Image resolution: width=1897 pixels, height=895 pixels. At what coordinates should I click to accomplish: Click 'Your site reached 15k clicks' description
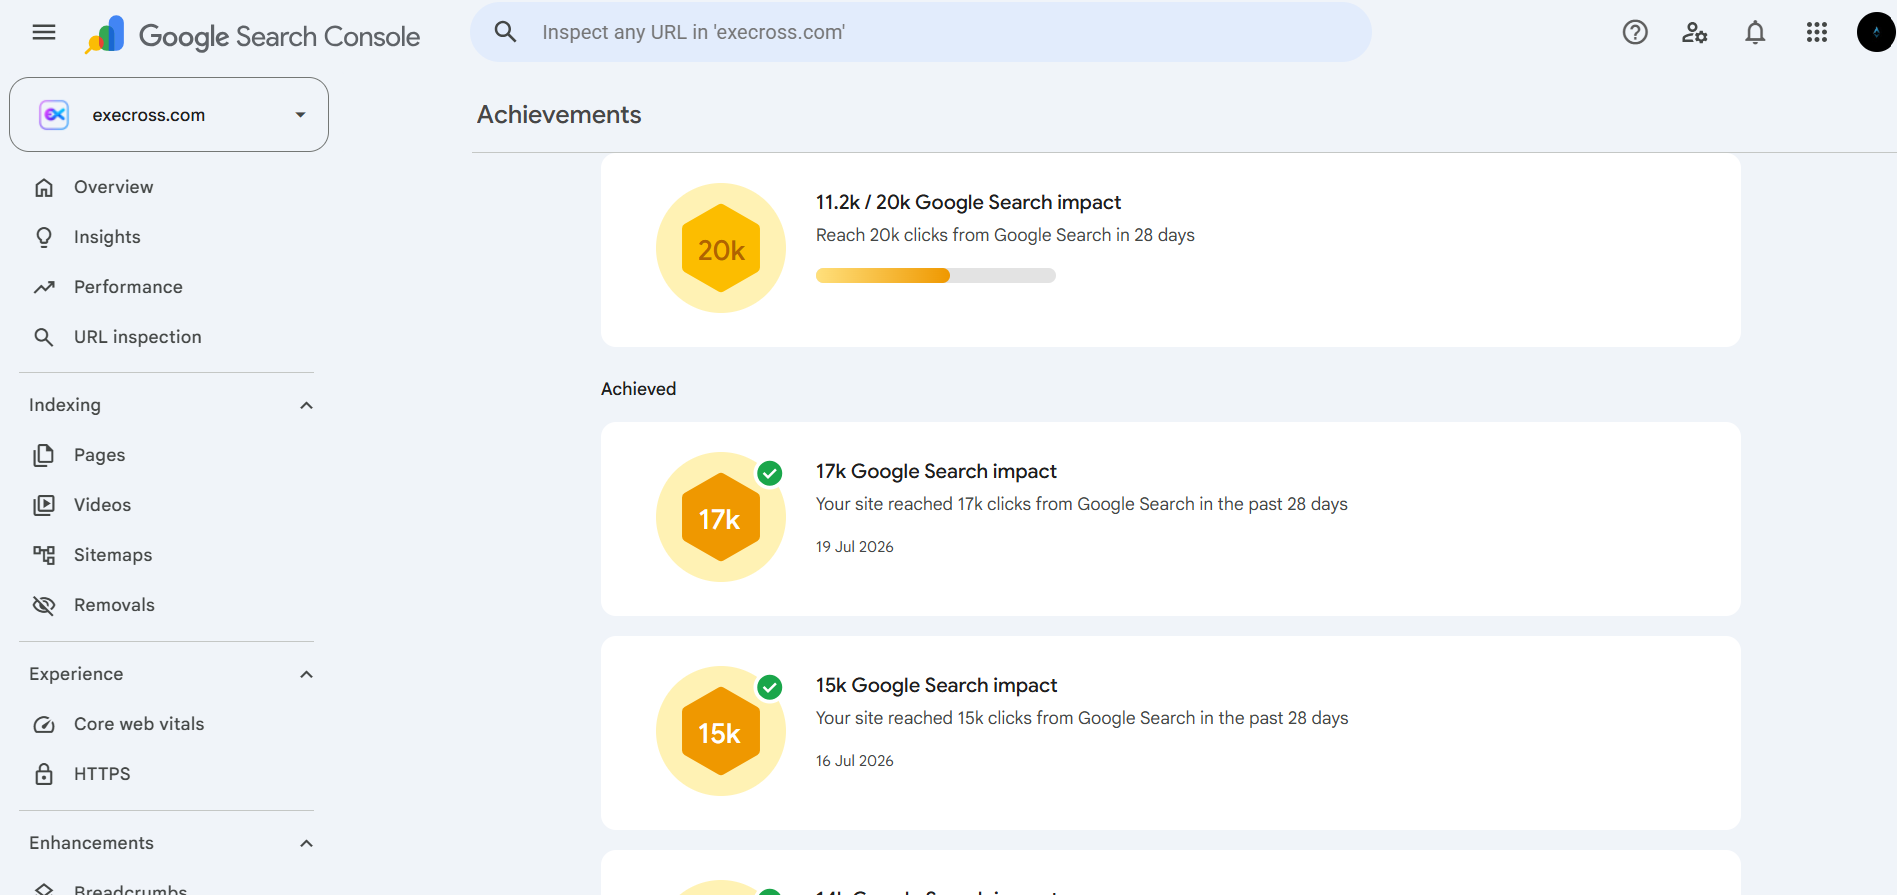pyautogui.click(x=1082, y=718)
